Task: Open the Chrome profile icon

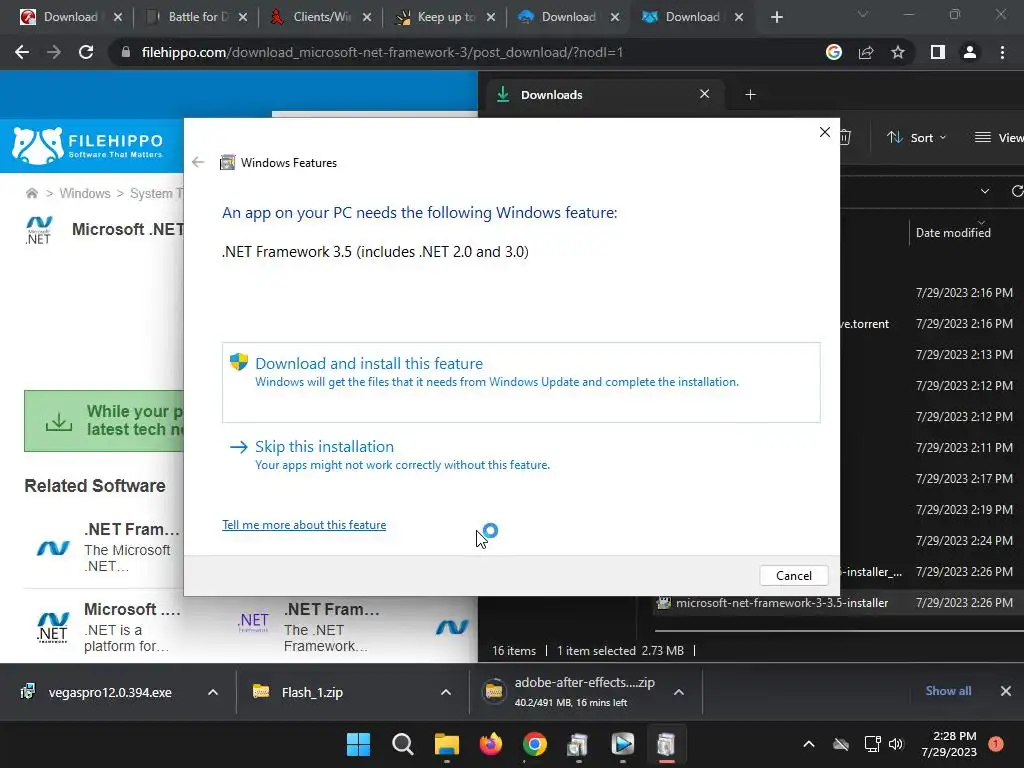Action: [x=970, y=52]
